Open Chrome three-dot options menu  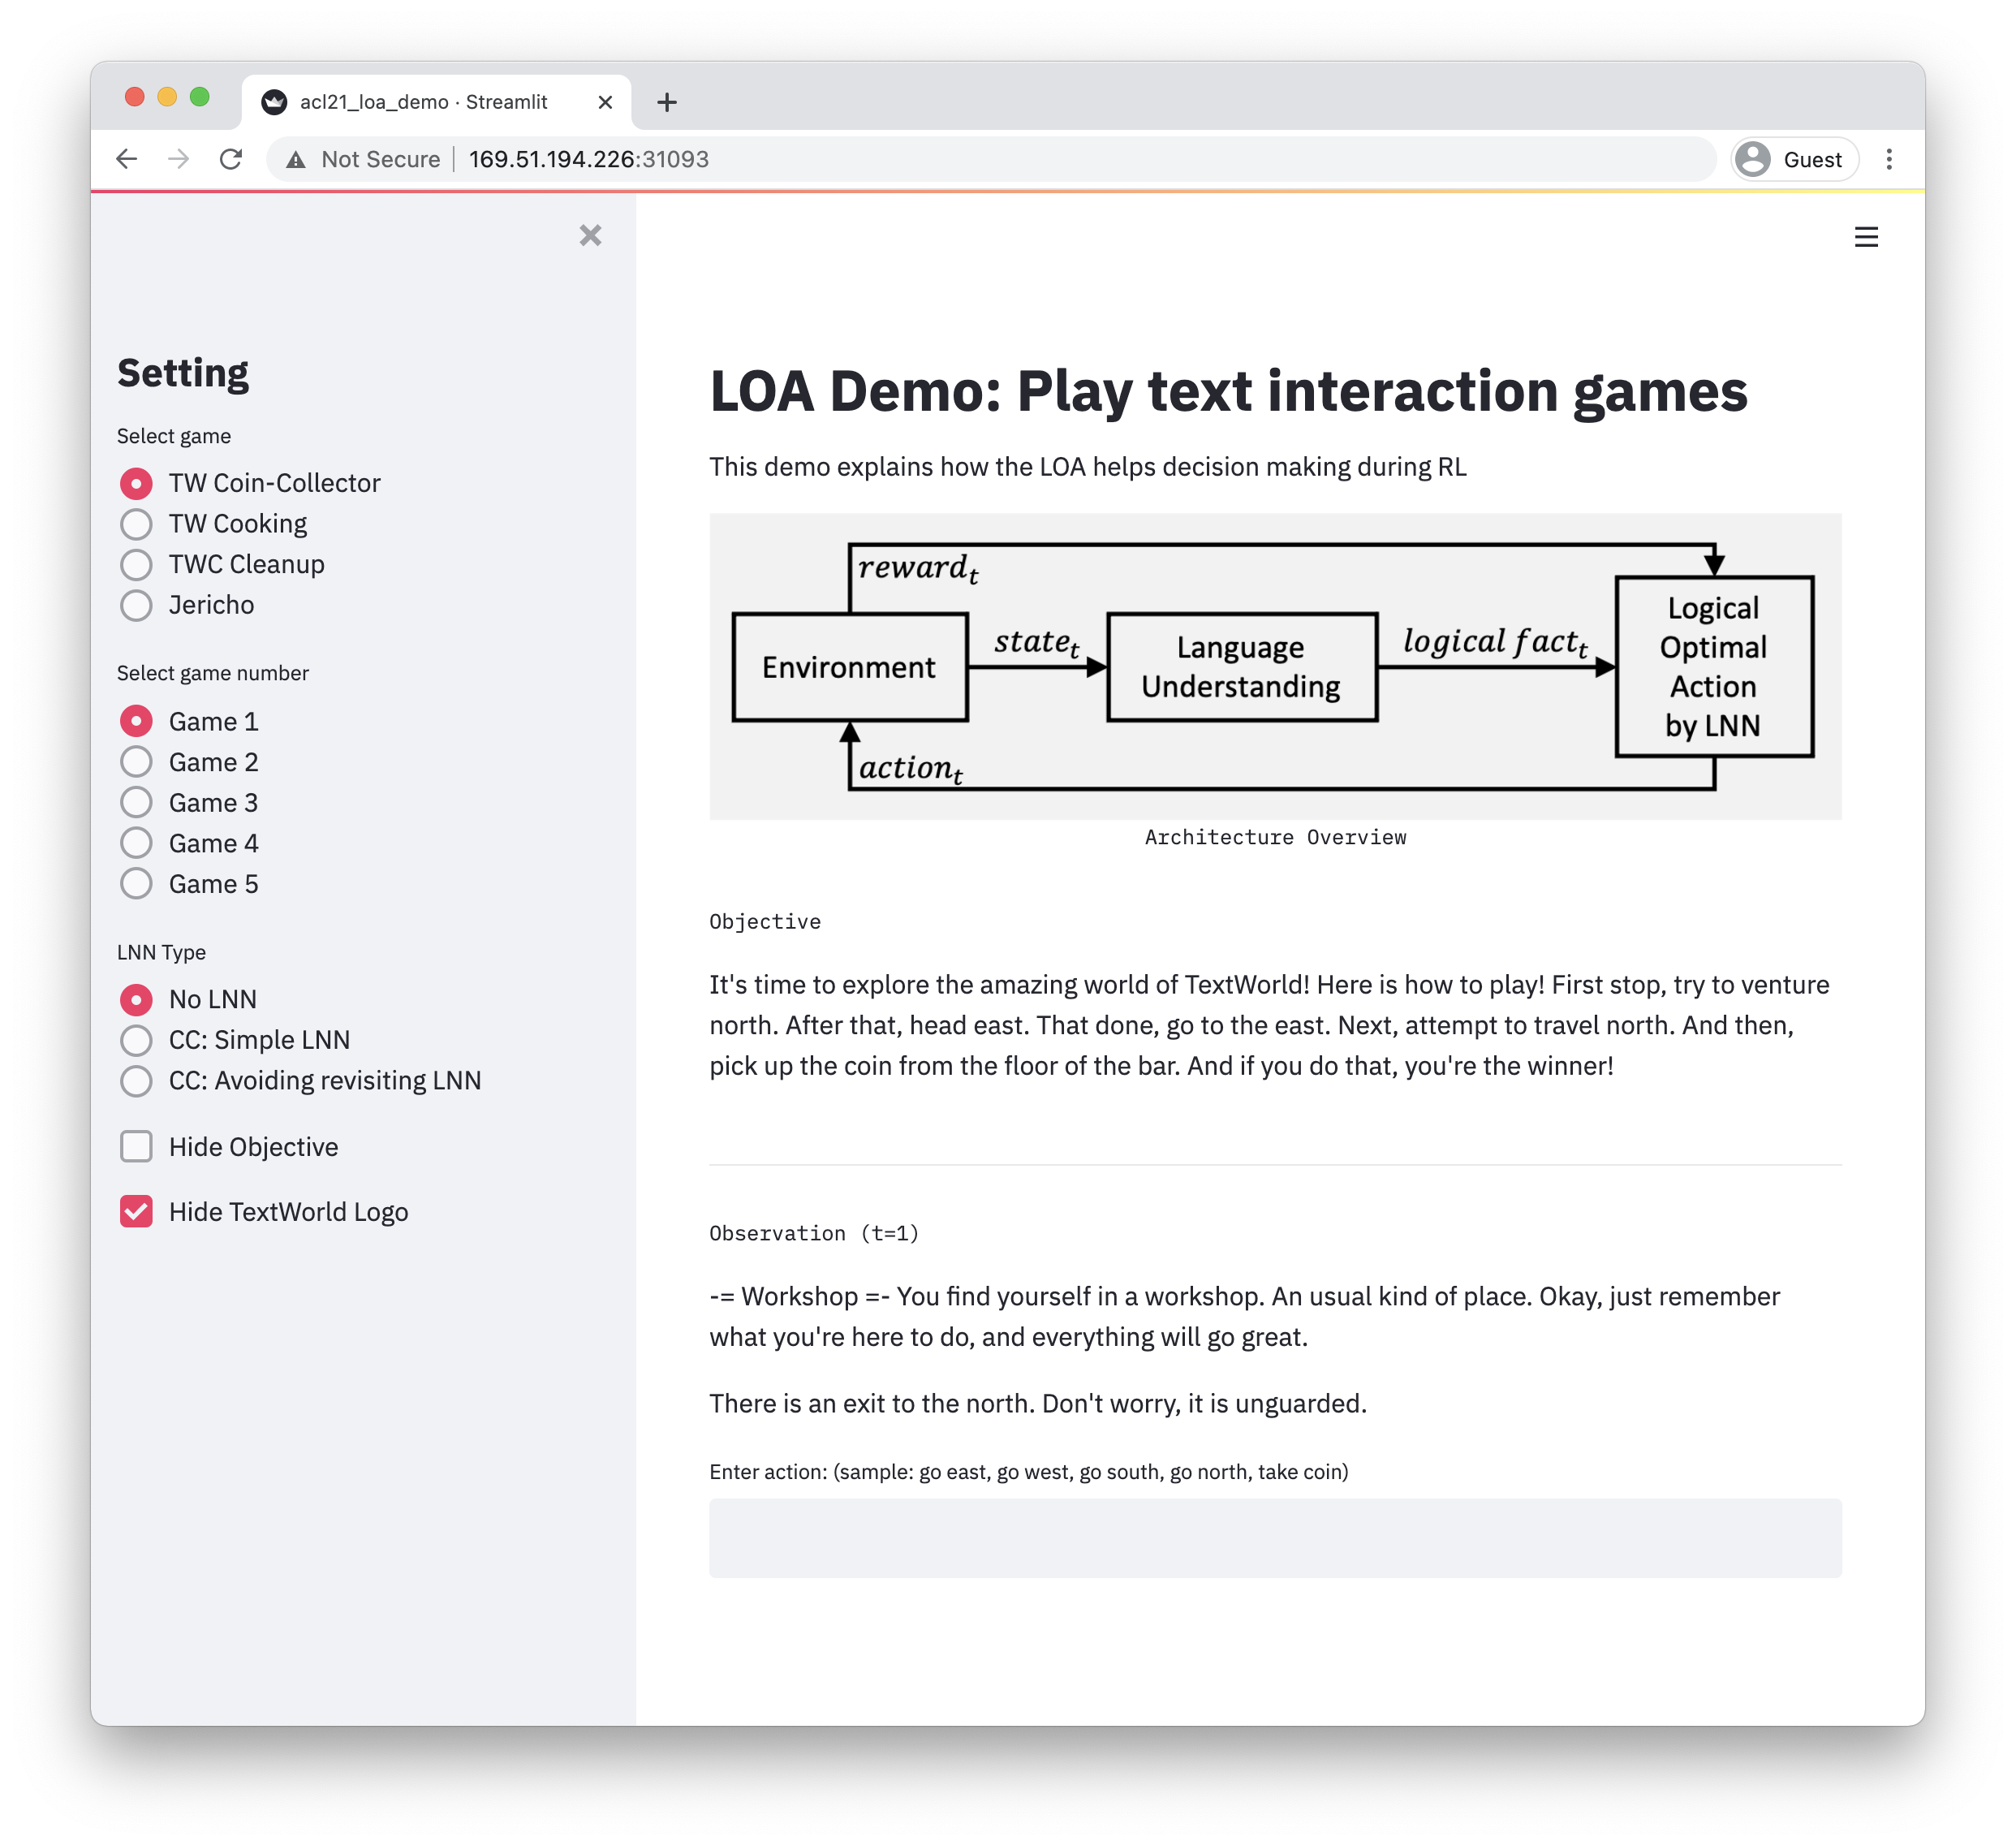coord(1888,159)
